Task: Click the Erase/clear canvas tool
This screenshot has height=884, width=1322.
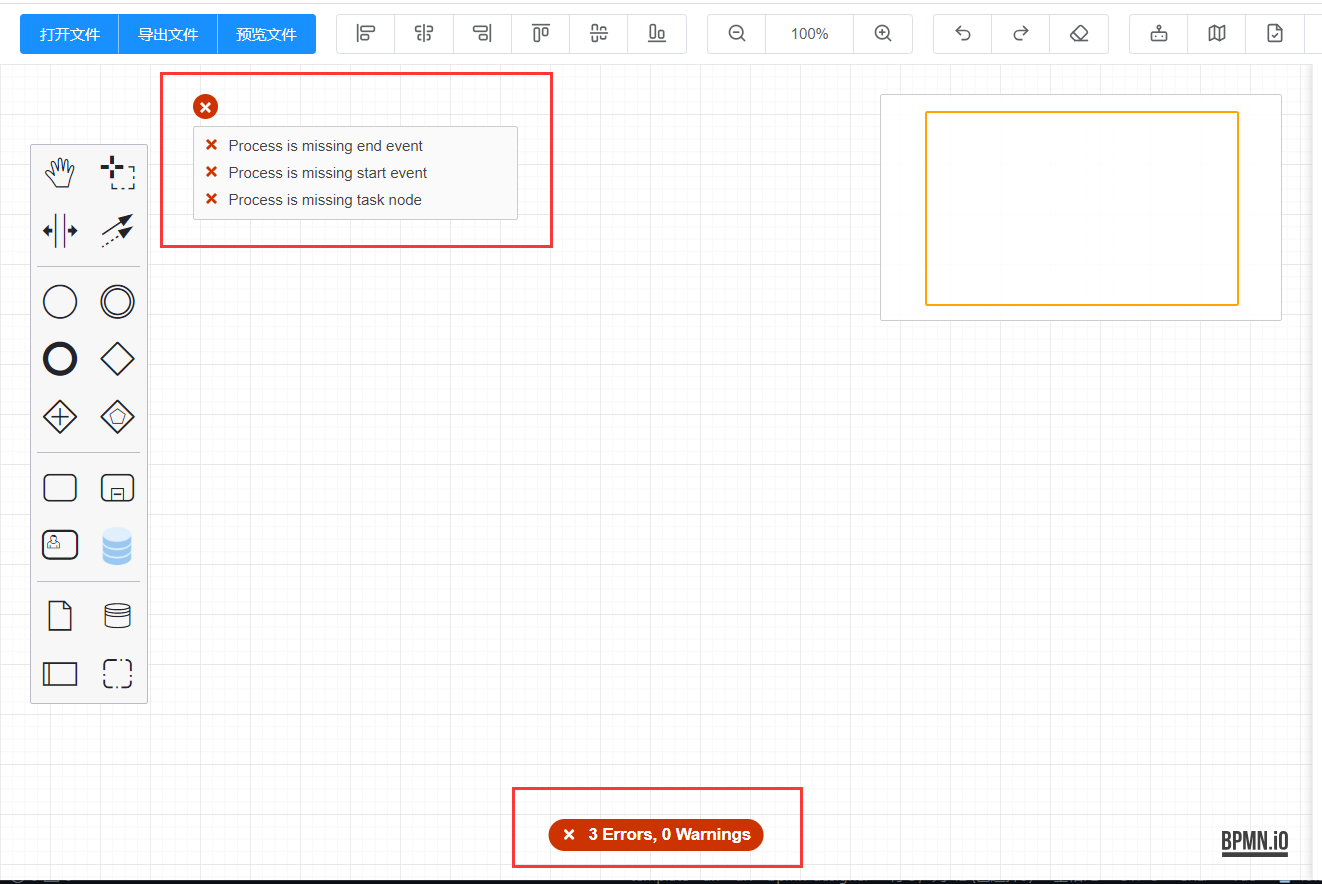Action: pos(1079,33)
